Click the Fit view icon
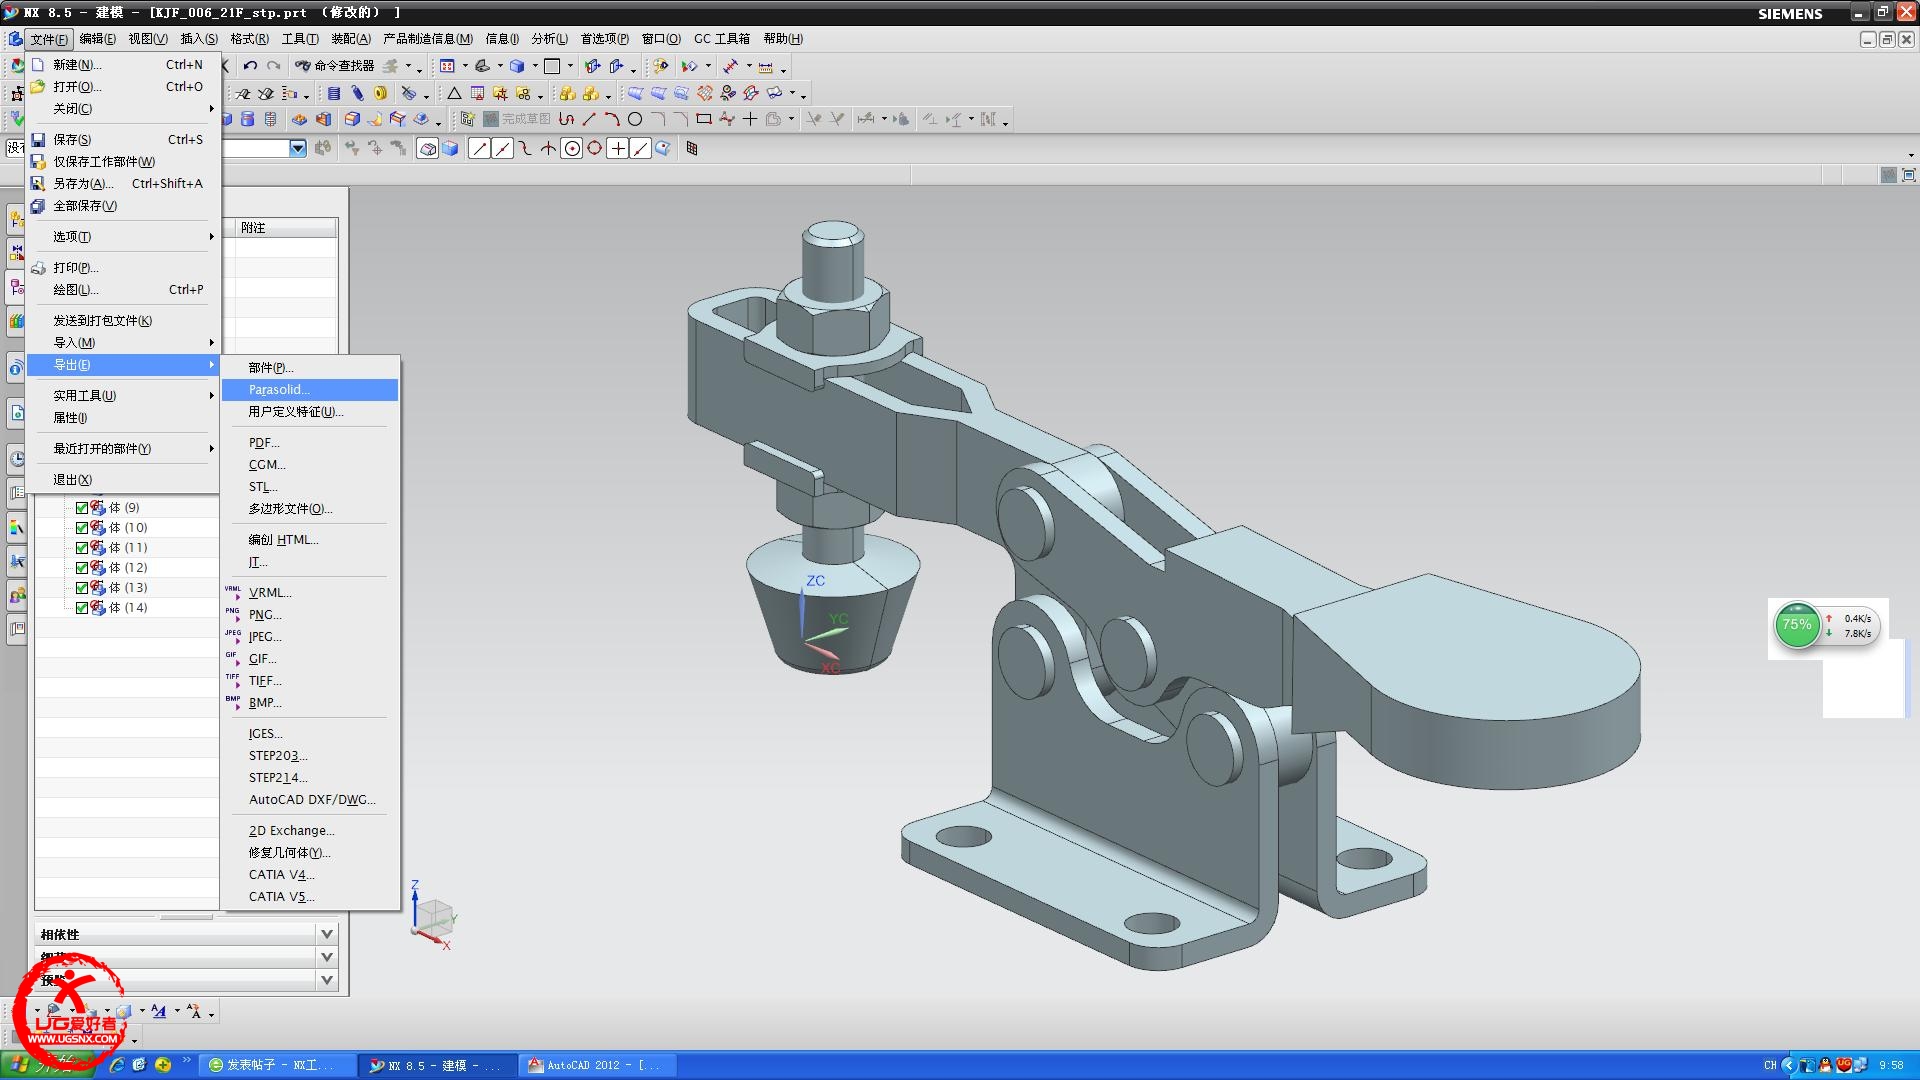Image resolution: width=1920 pixels, height=1080 pixels. [447, 66]
